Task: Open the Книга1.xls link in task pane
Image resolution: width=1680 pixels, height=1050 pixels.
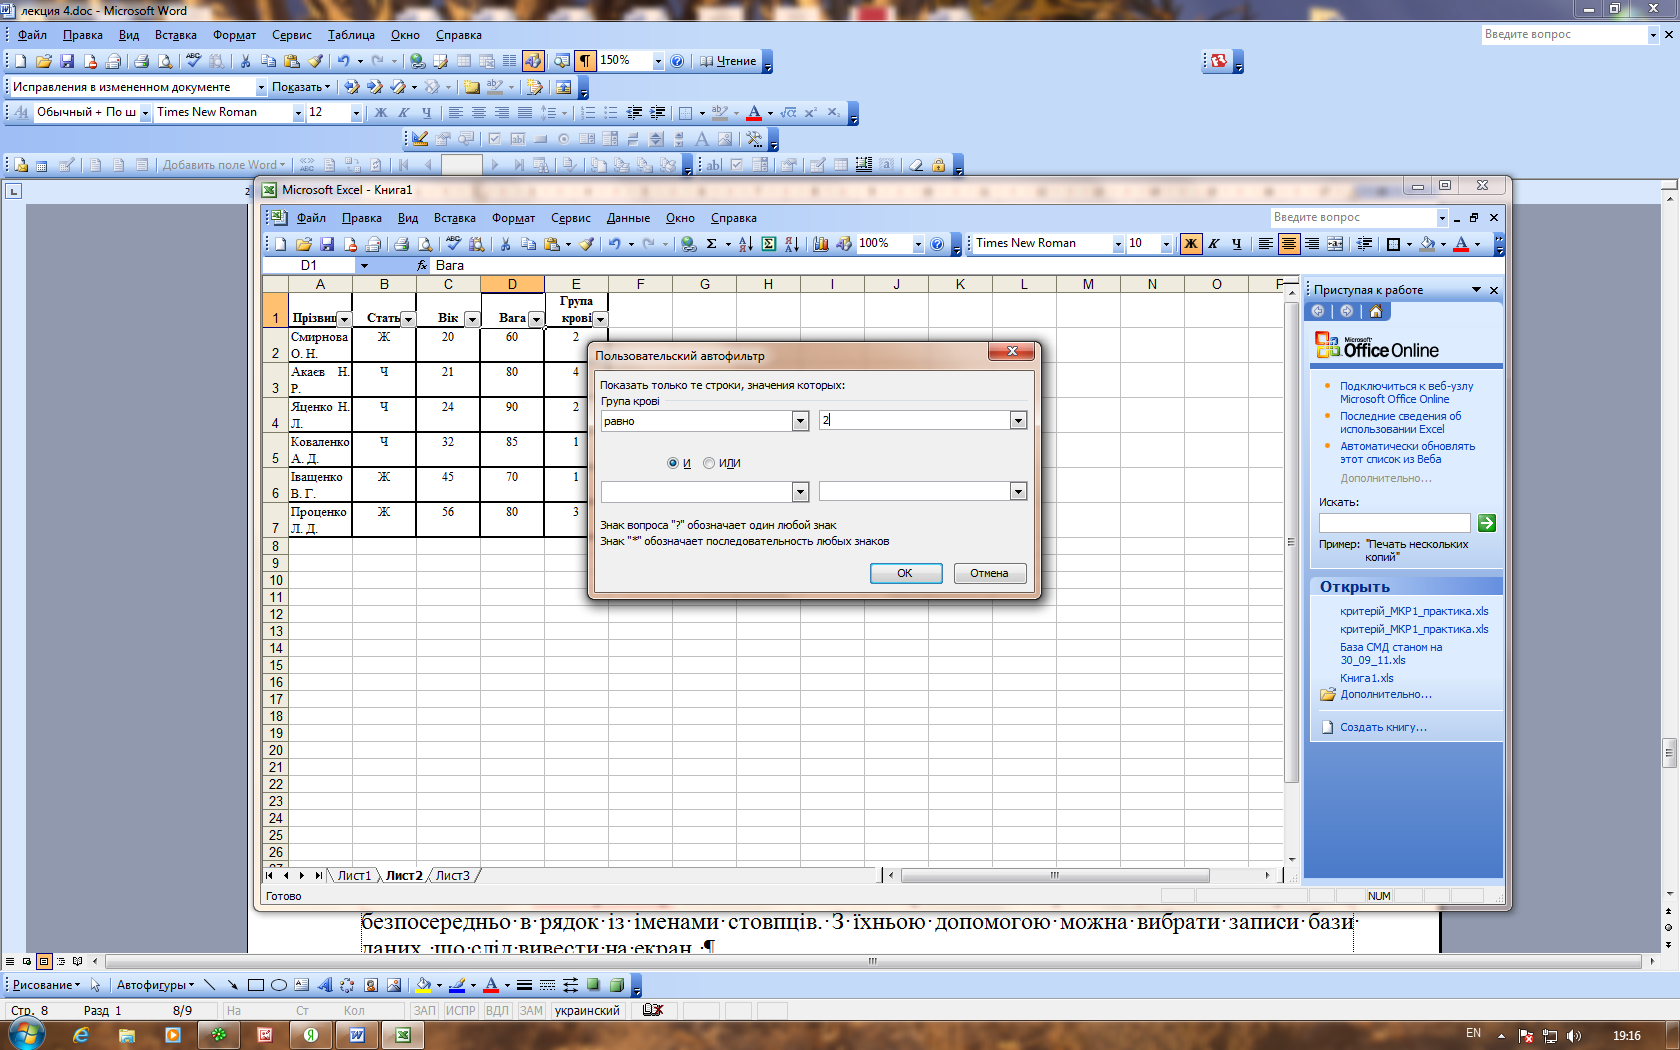Action: click(x=1366, y=678)
